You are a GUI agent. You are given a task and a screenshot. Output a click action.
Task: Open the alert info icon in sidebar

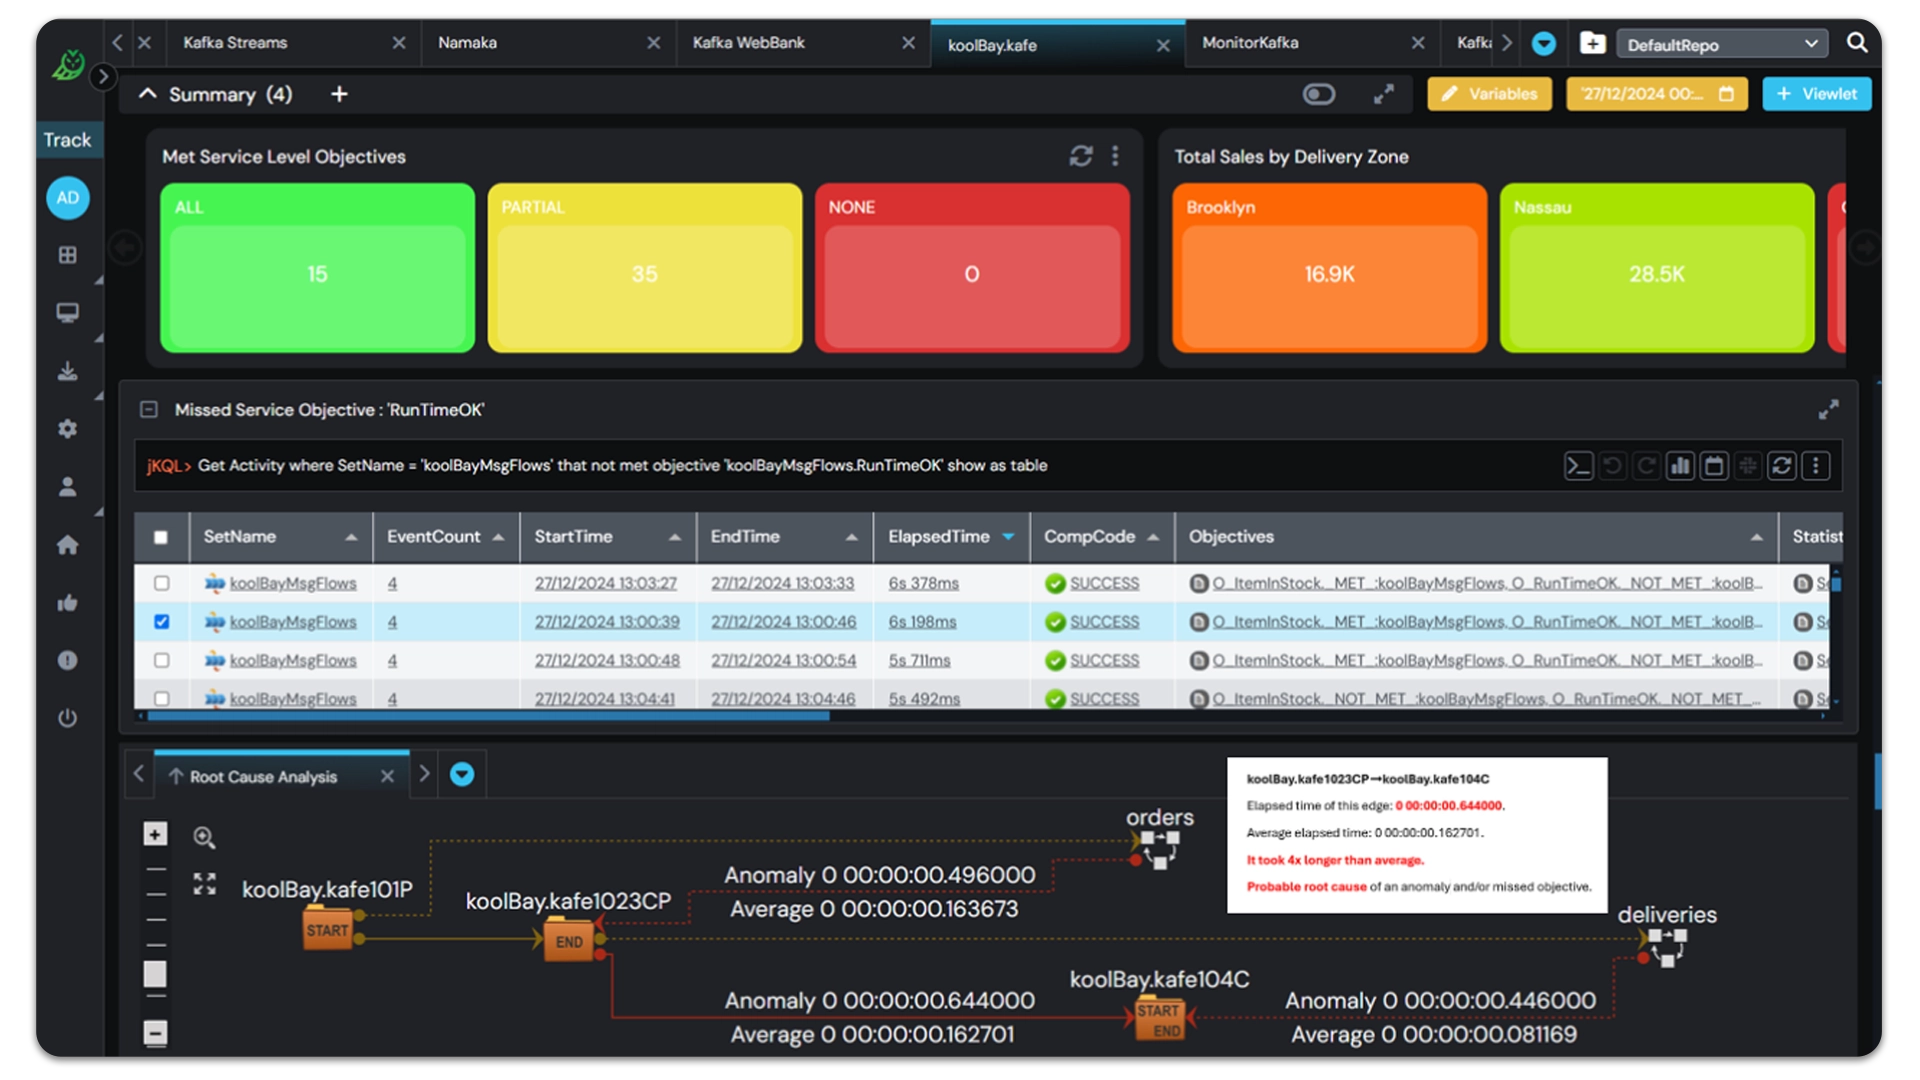67,660
